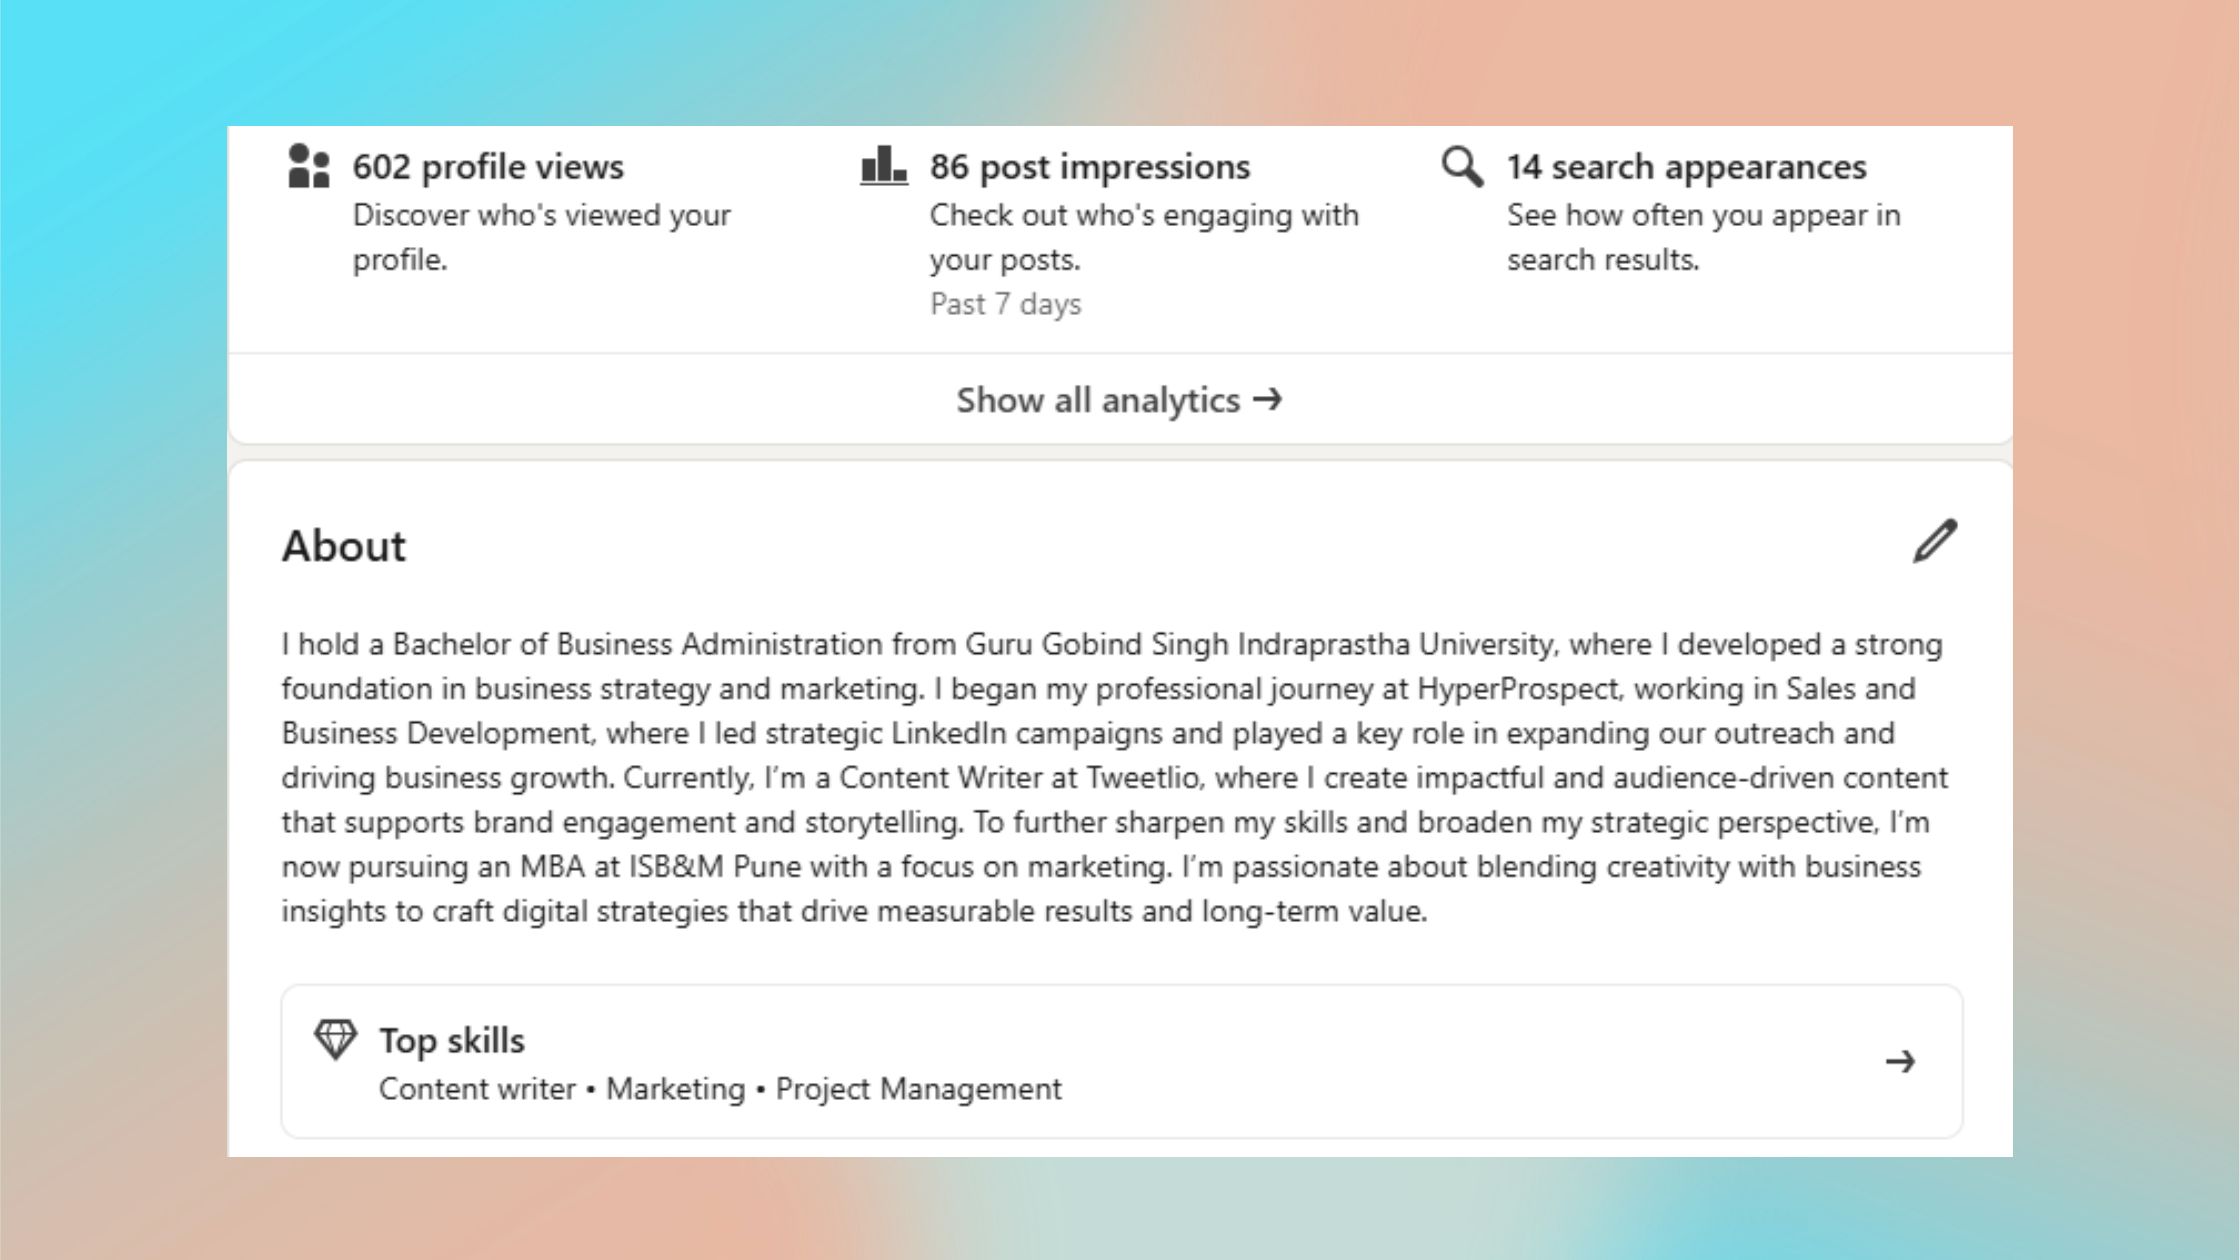
Task: Open 86 post impressions
Action: [1089, 167]
